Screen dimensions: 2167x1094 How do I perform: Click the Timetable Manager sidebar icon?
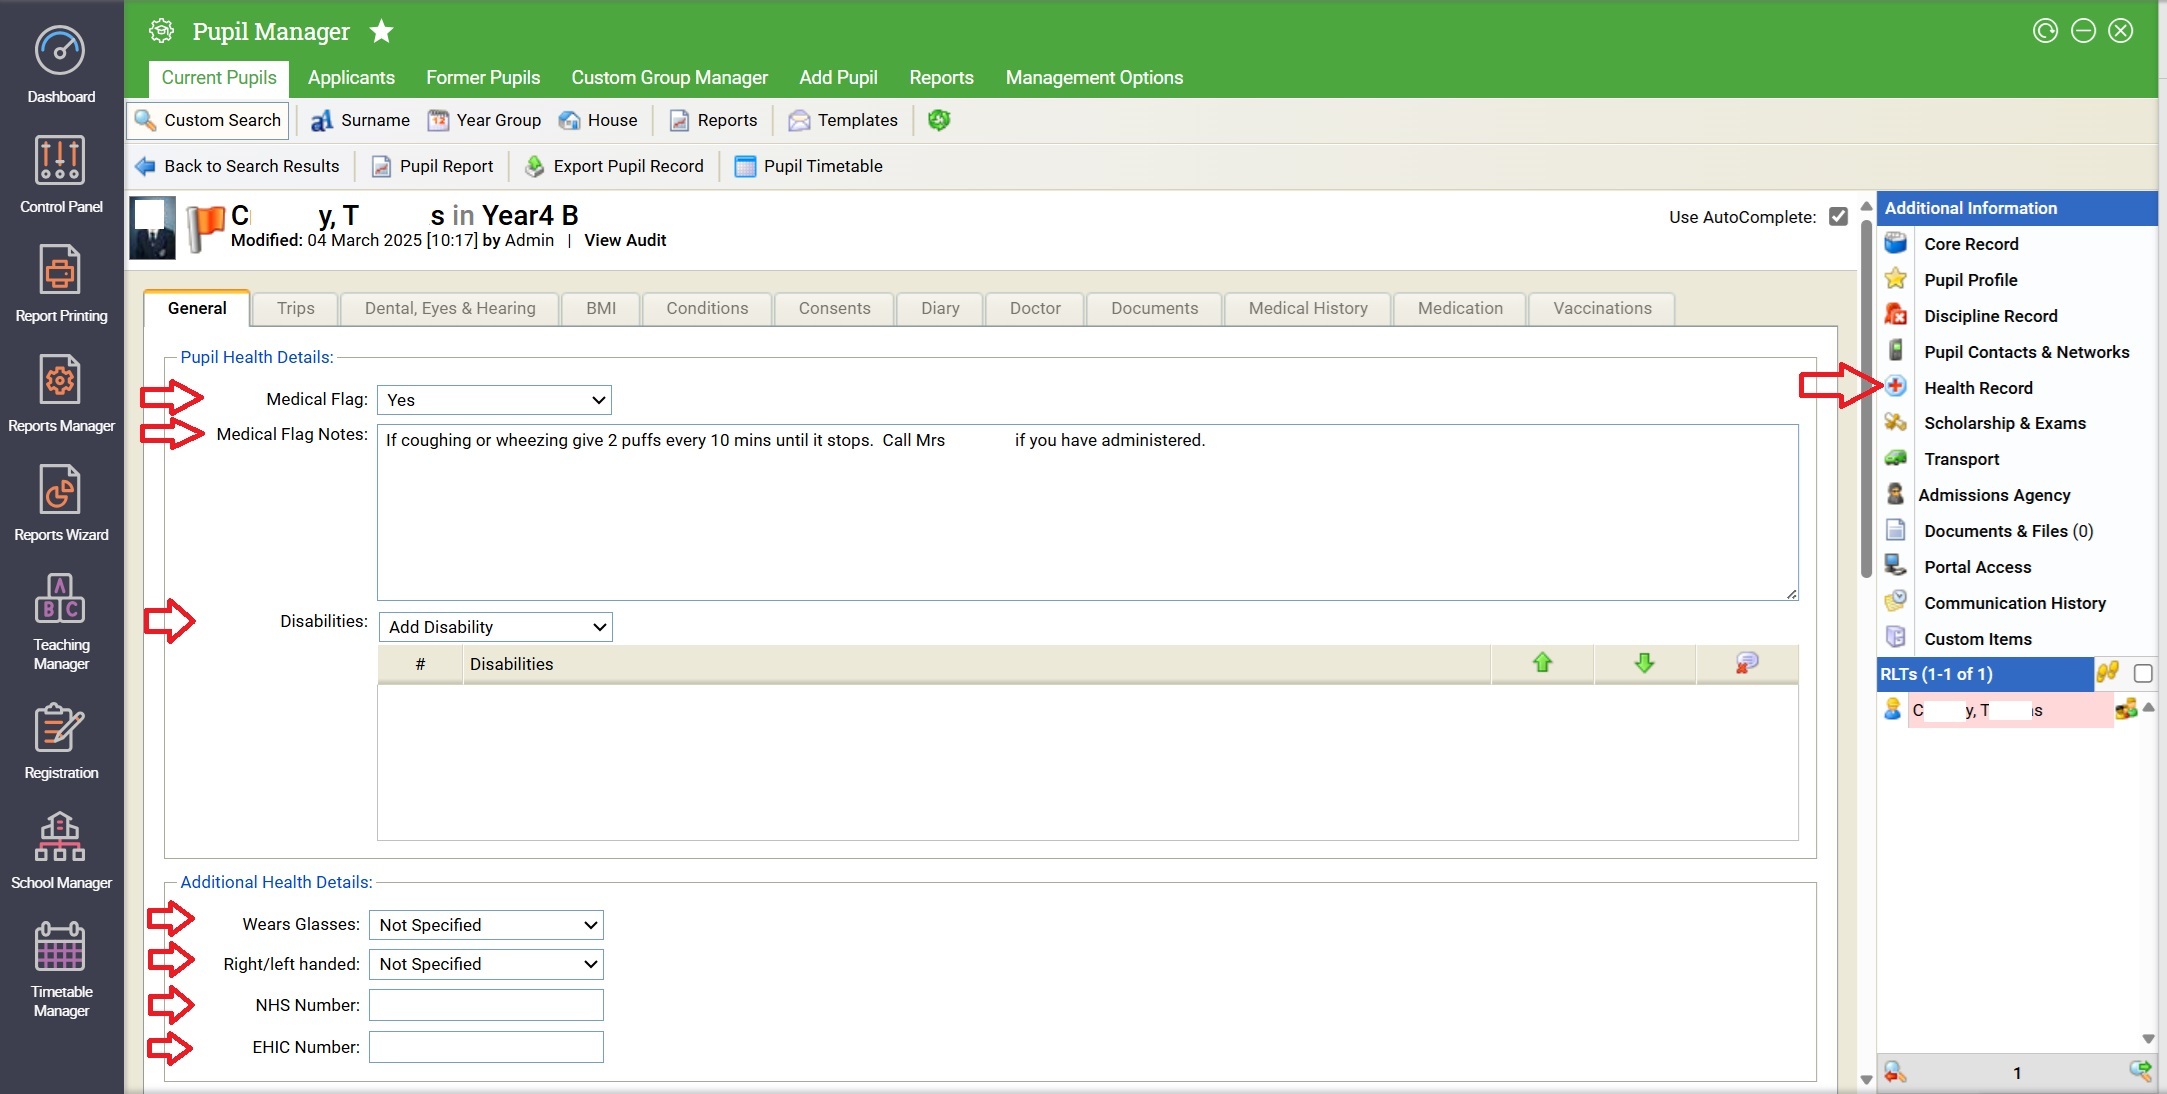tap(60, 947)
